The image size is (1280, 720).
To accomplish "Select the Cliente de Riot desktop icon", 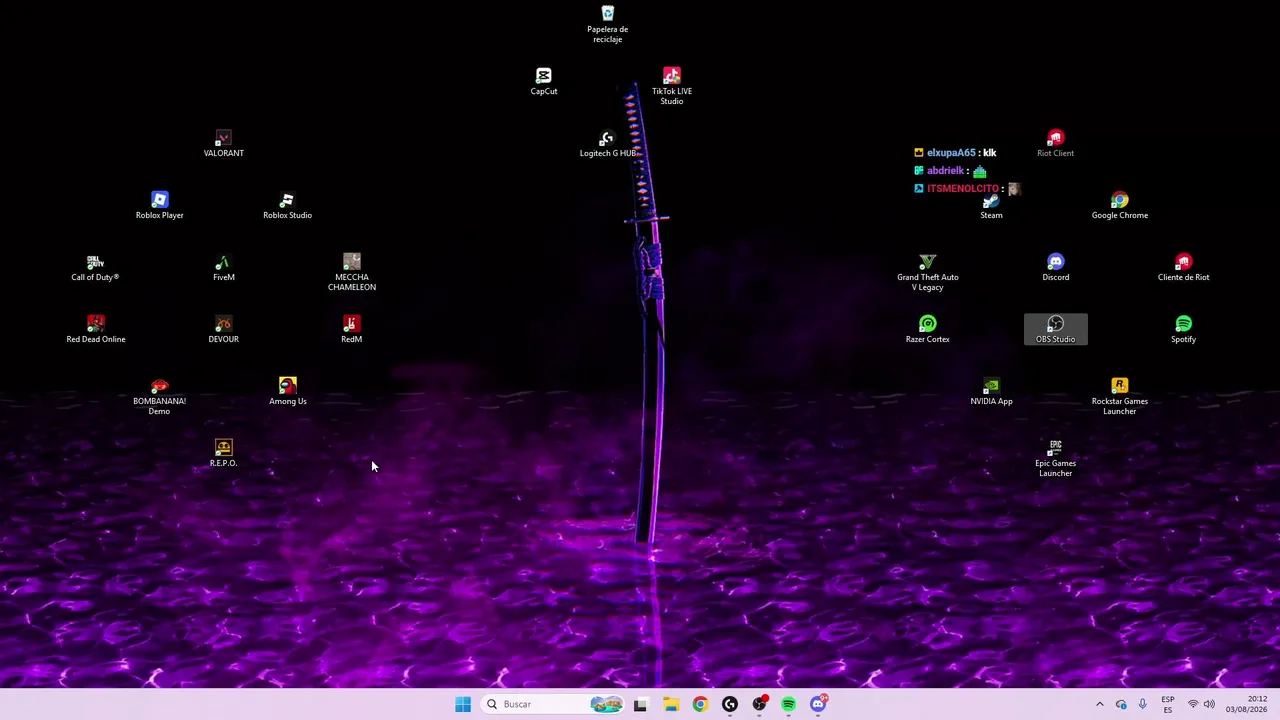I will click(x=1183, y=268).
